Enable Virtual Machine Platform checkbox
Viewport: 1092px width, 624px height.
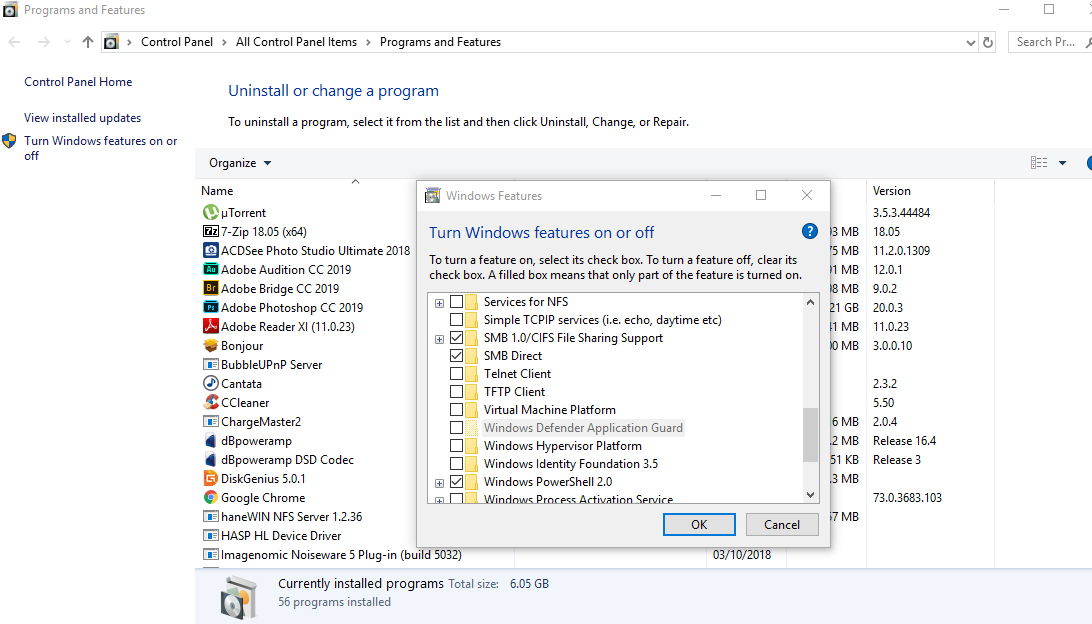point(456,410)
